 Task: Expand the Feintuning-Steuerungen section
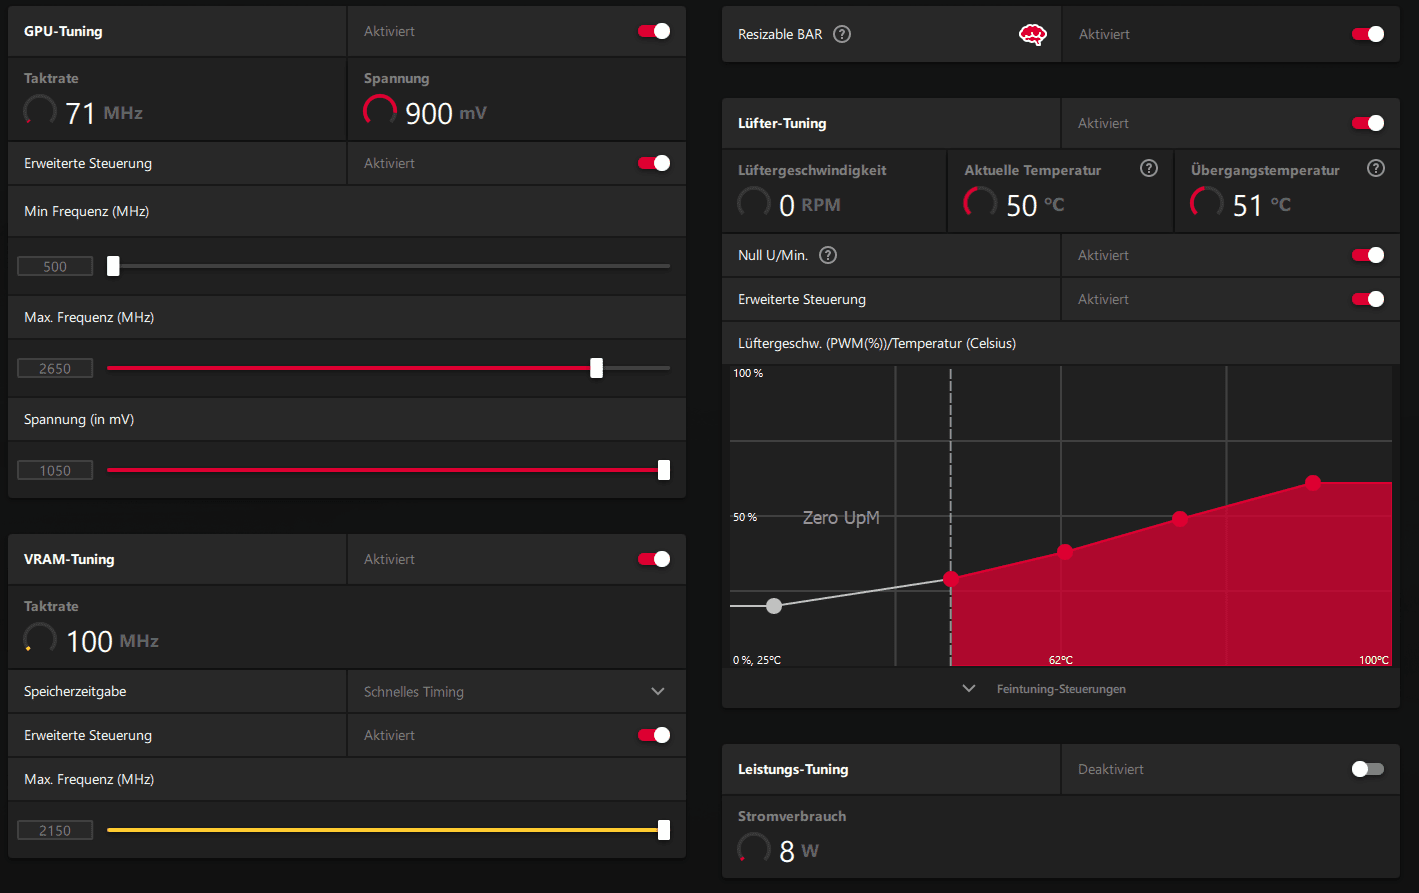[x=1060, y=689]
